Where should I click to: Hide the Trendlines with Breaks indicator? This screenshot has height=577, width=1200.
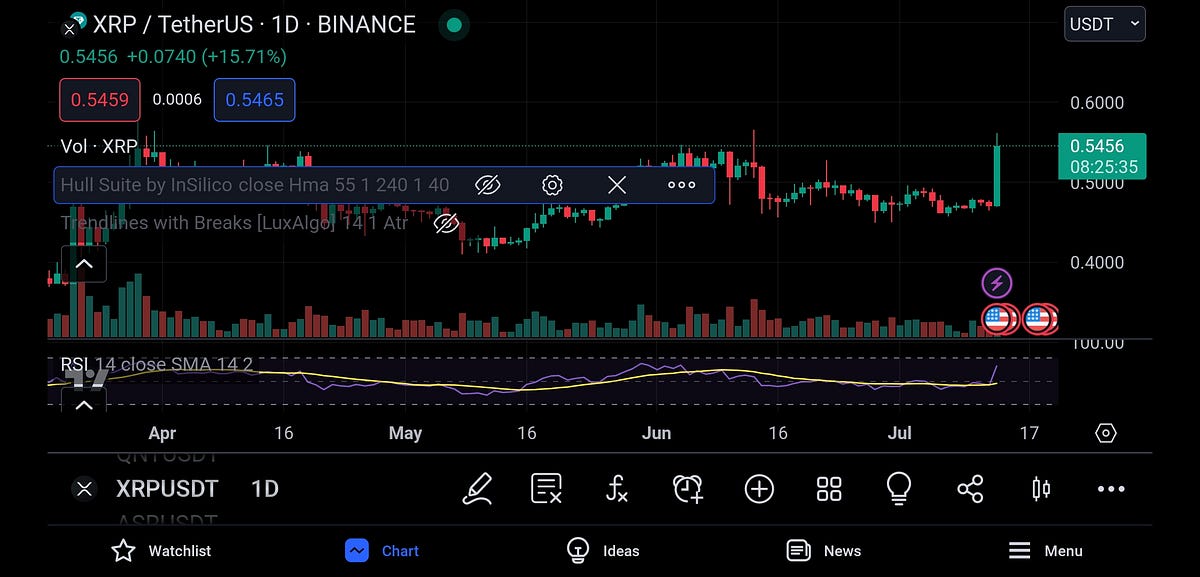point(446,223)
